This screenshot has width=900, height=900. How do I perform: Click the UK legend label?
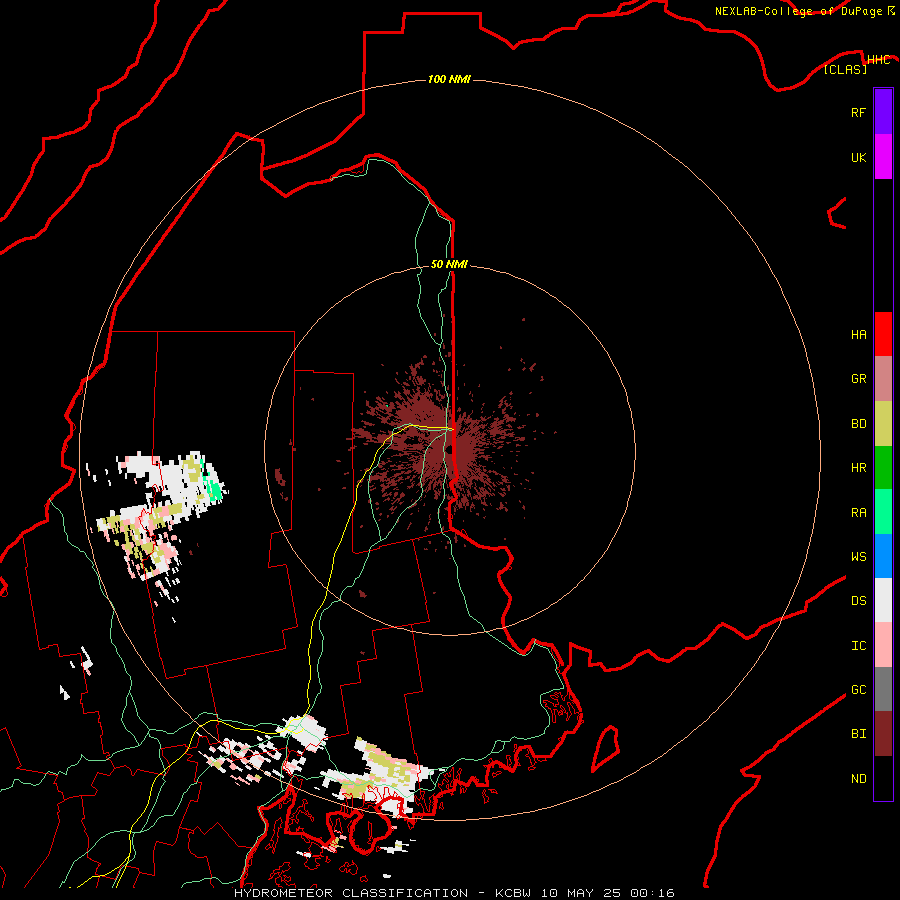pos(858,157)
